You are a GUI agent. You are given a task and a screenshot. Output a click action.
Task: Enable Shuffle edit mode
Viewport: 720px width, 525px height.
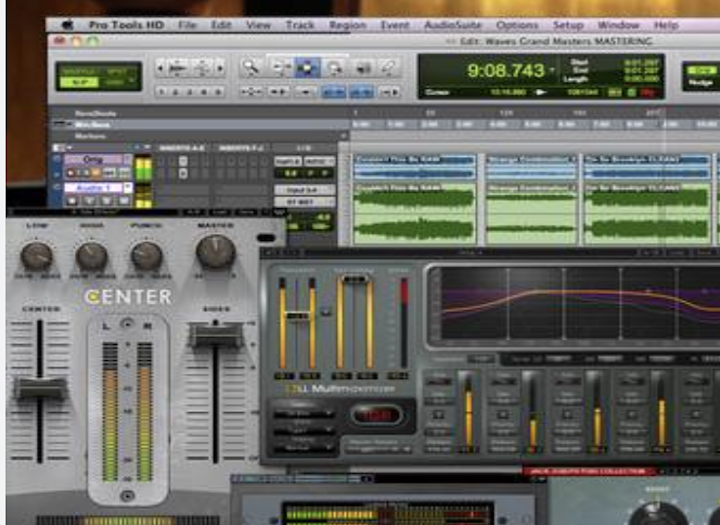79,72
